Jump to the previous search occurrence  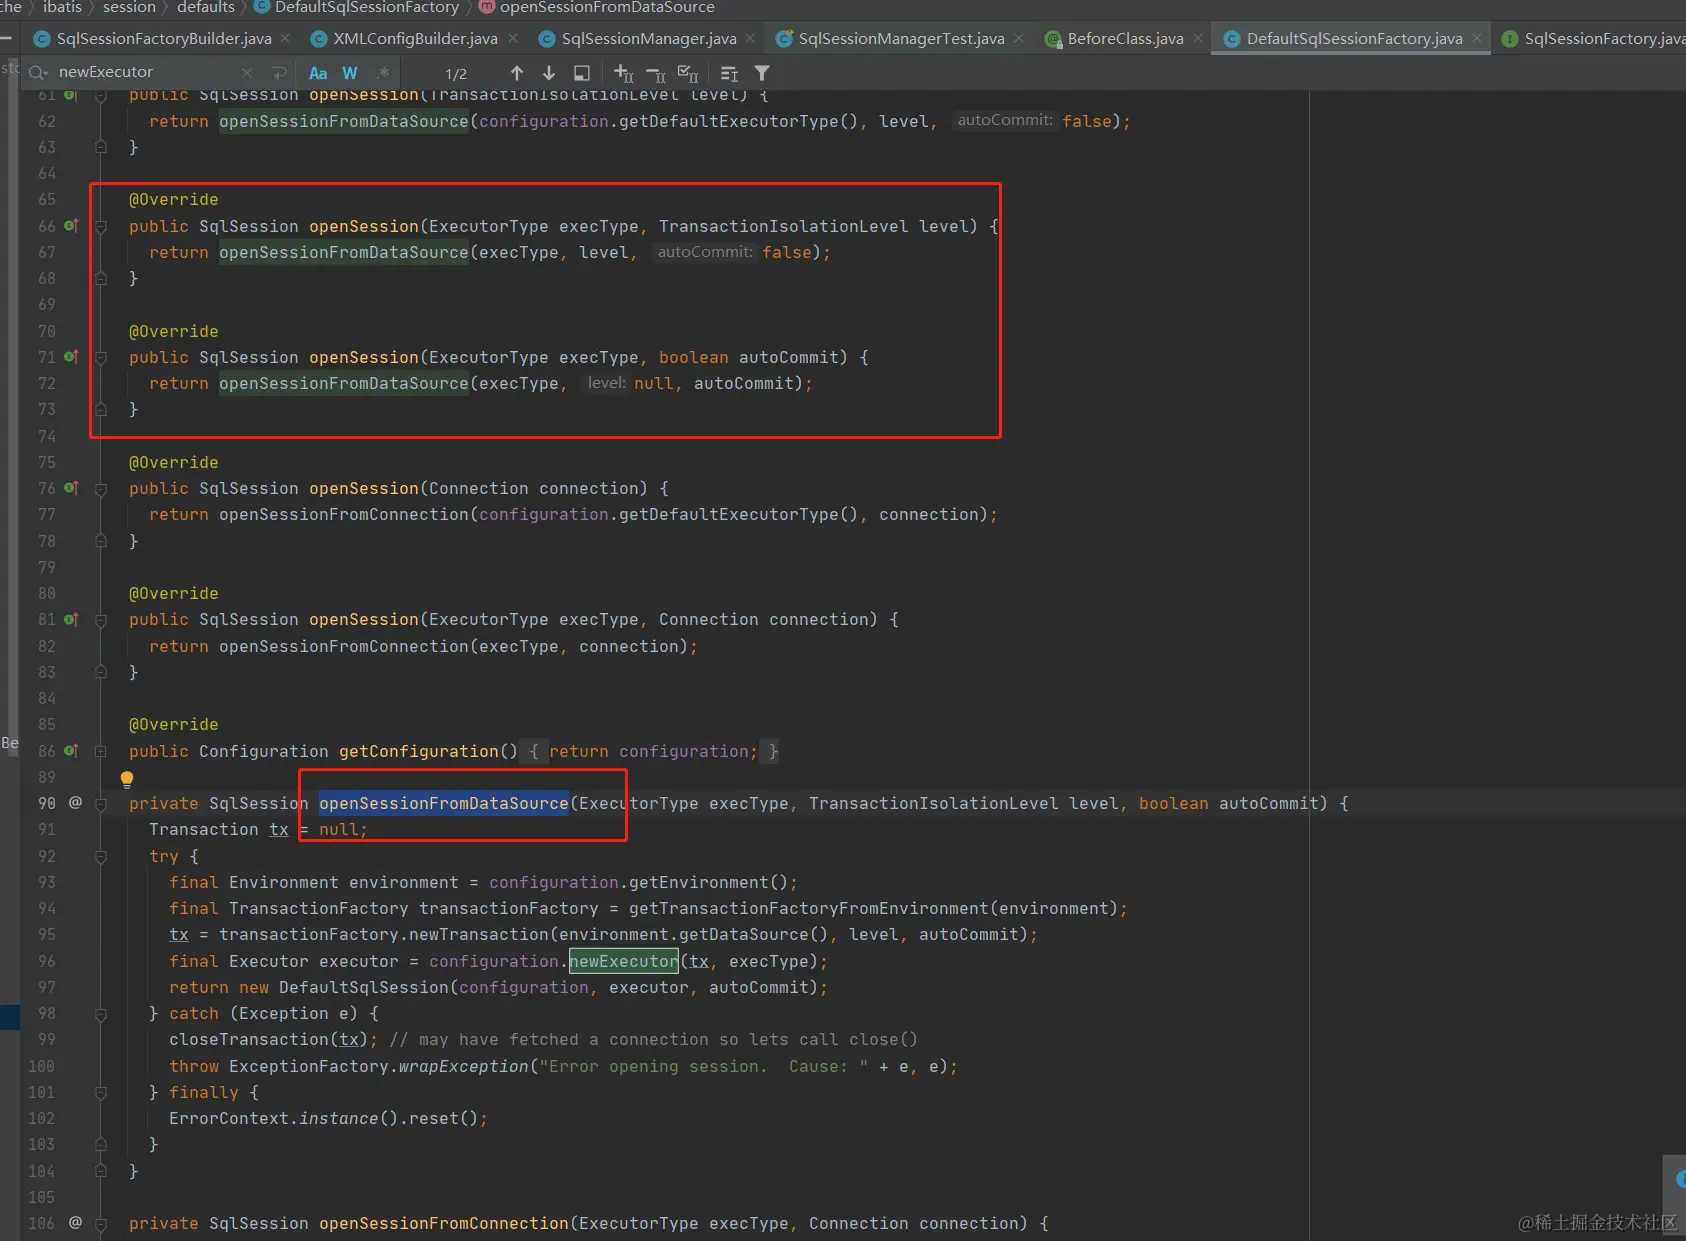click(517, 73)
